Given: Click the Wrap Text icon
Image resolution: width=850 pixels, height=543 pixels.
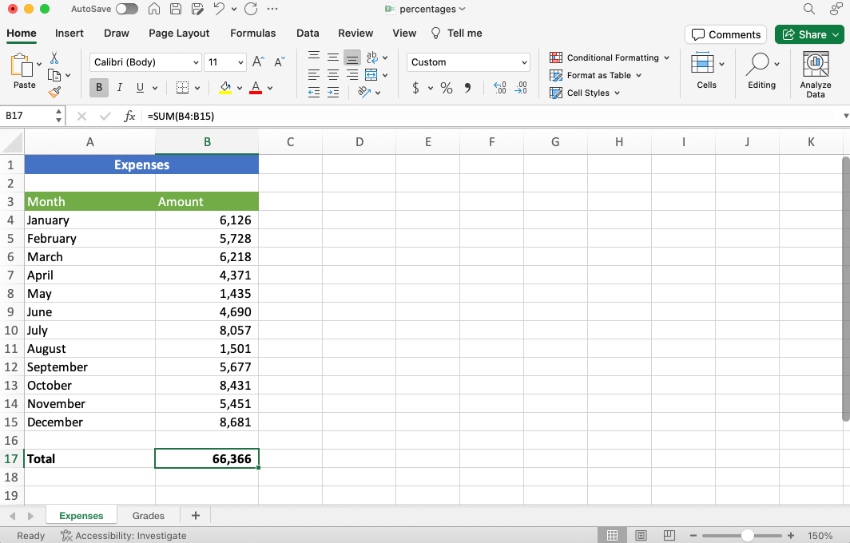Looking at the screenshot, I should click(372, 57).
